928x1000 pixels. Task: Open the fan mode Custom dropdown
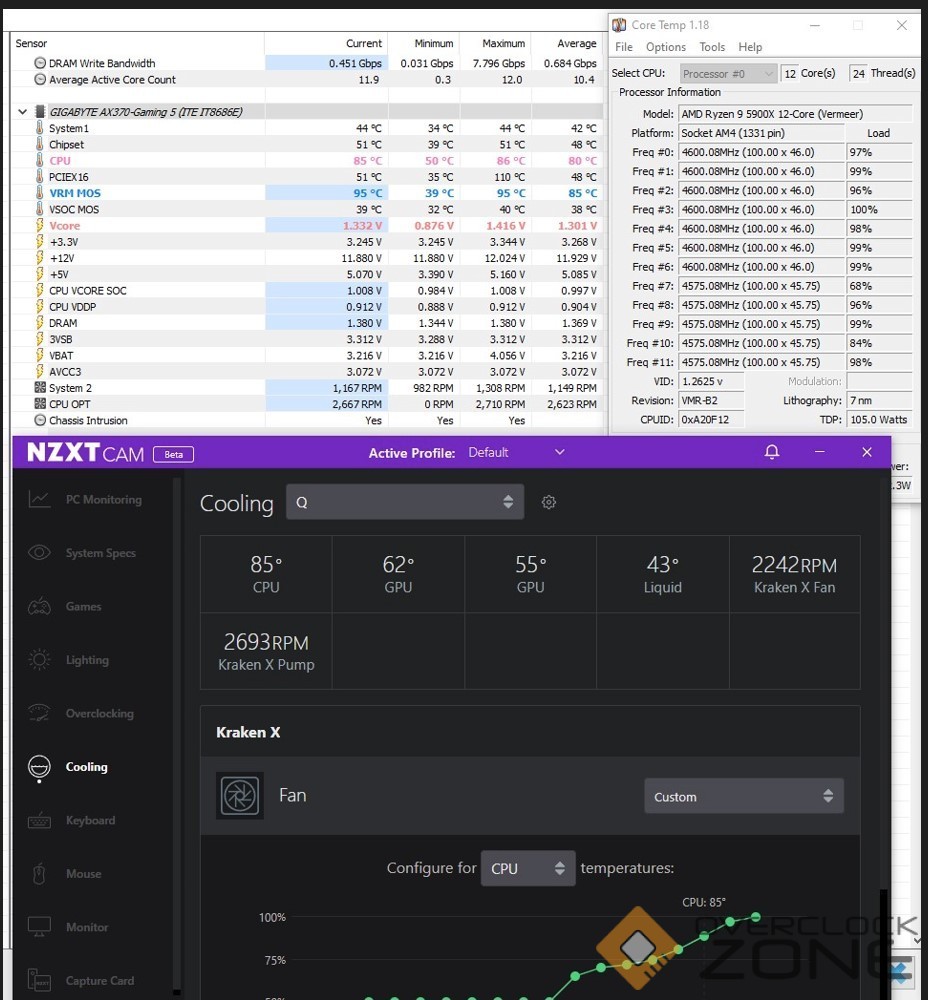coord(744,797)
